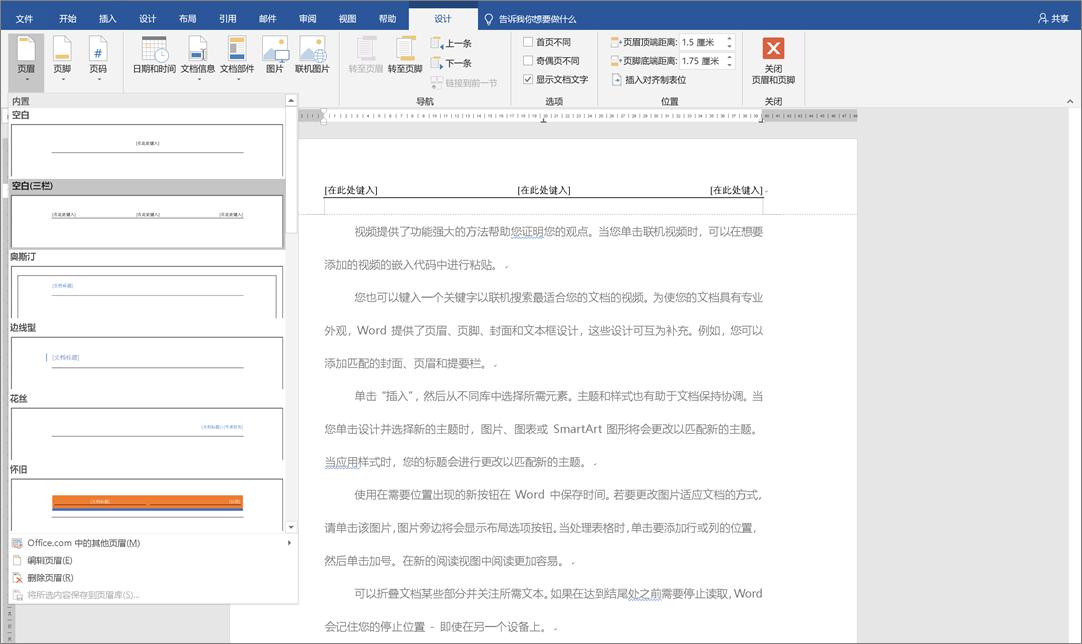
Task: Check the 奇偶页不同 option
Action: (529, 60)
